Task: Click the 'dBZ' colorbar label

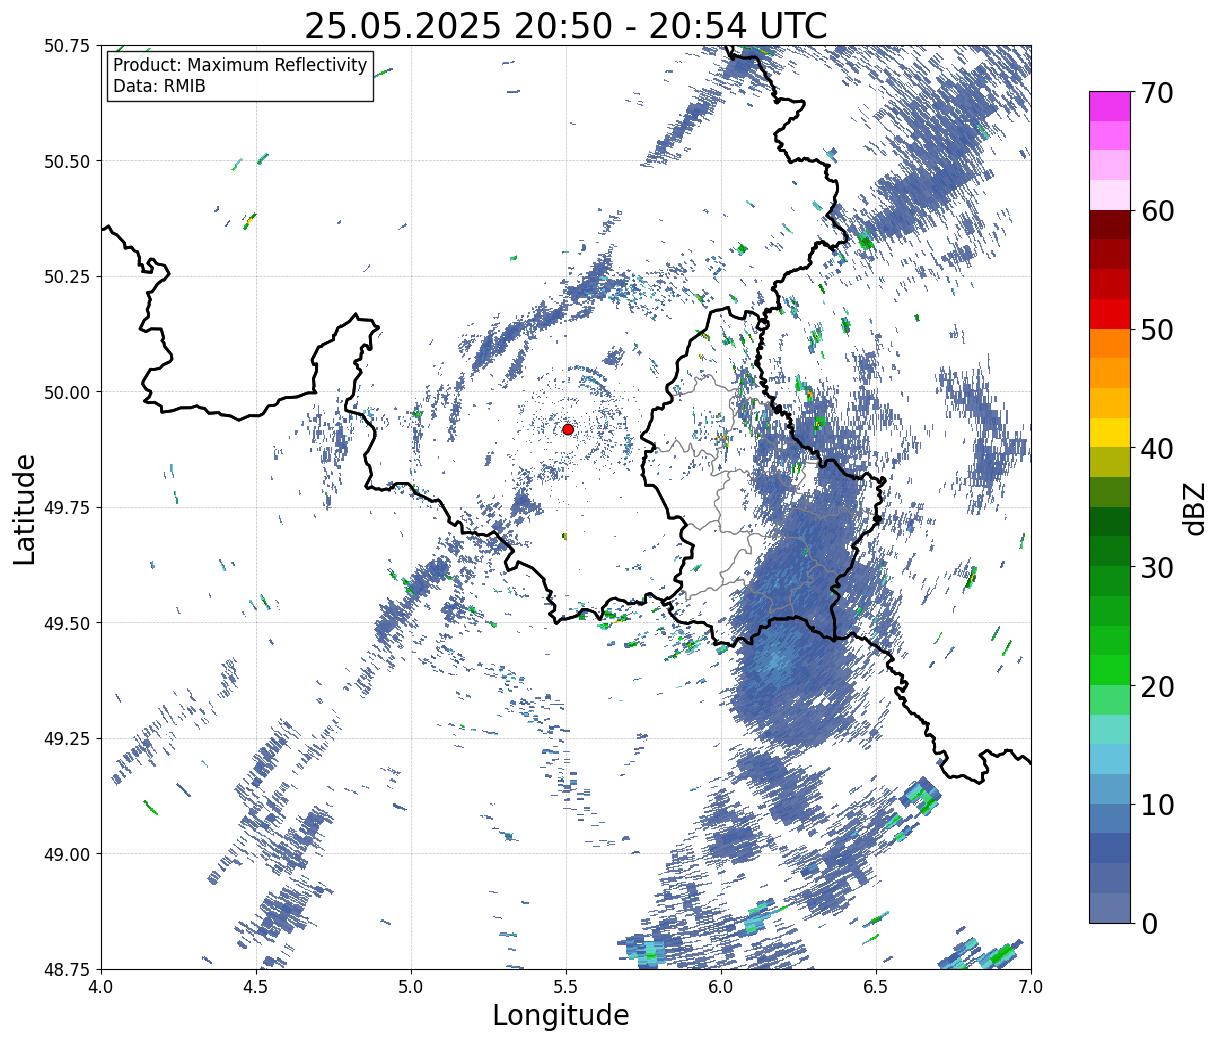Action: tap(1195, 507)
